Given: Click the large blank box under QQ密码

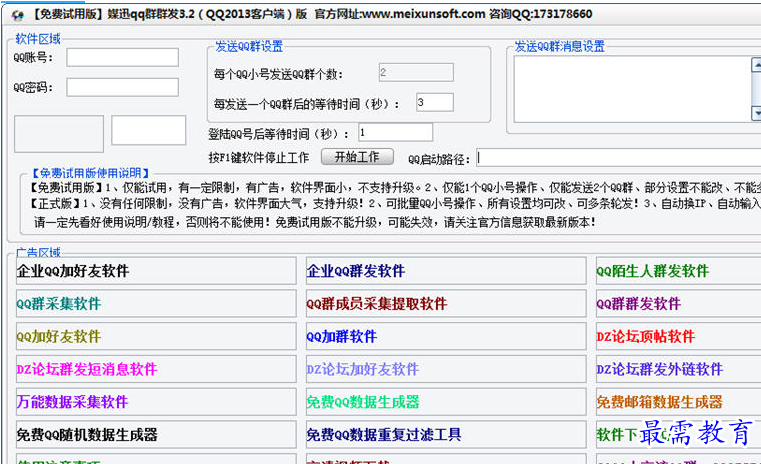Looking at the screenshot, I should pos(59,133).
